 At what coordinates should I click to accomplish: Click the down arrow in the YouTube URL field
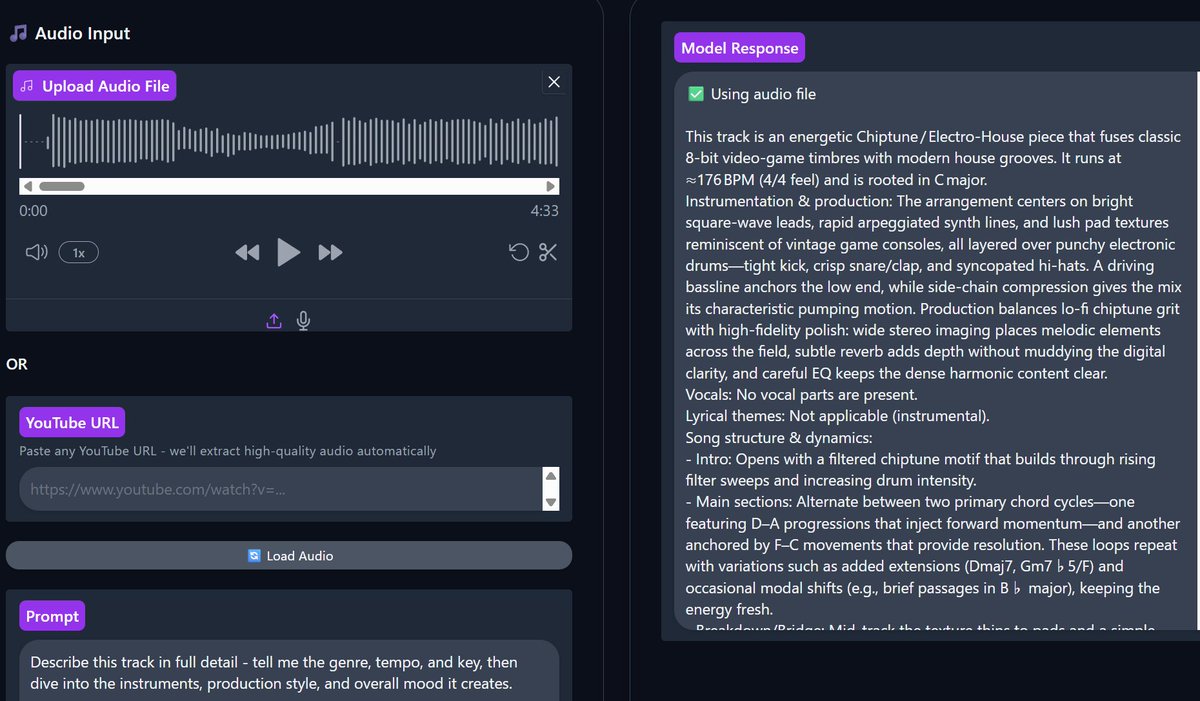pyautogui.click(x=551, y=501)
